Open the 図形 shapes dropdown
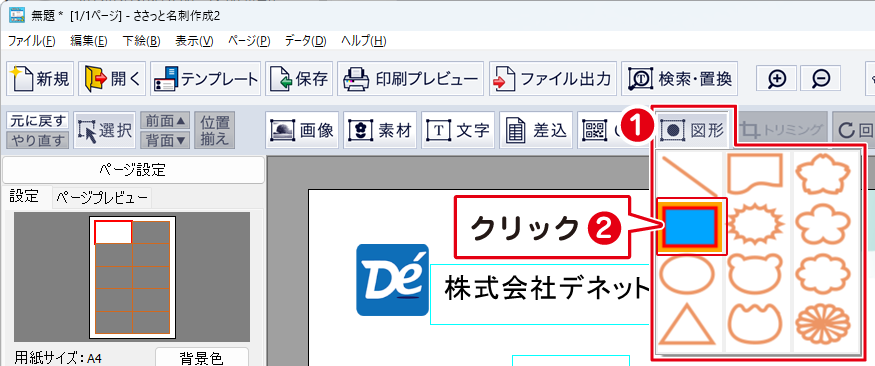This screenshot has width=875, height=366. pyautogui.click(x=693, y=131)
